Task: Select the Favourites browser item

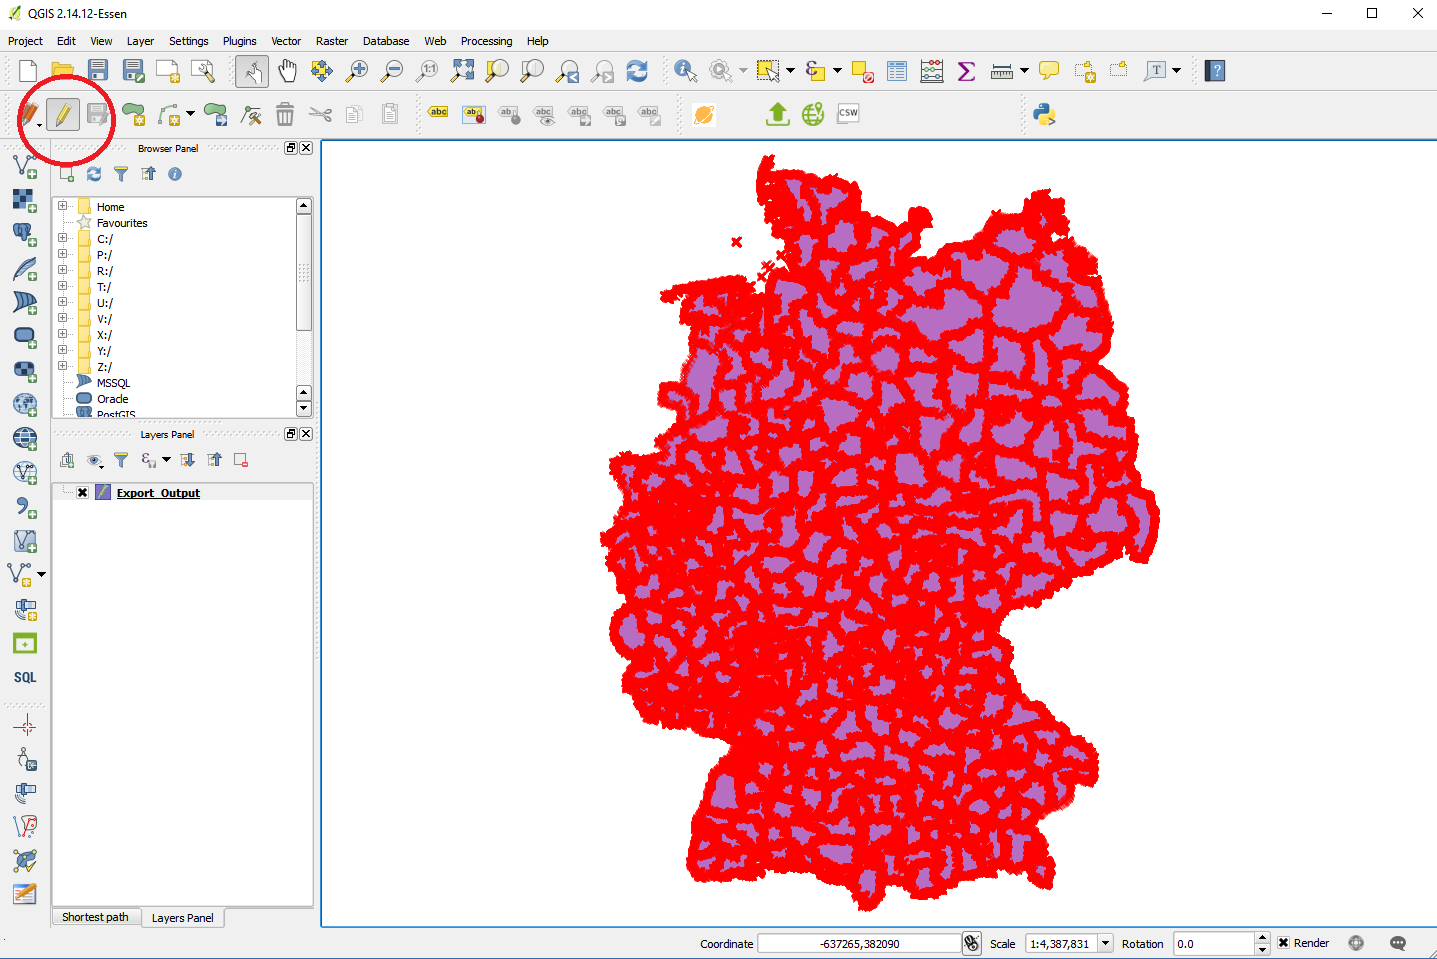Action: point(122,223)
